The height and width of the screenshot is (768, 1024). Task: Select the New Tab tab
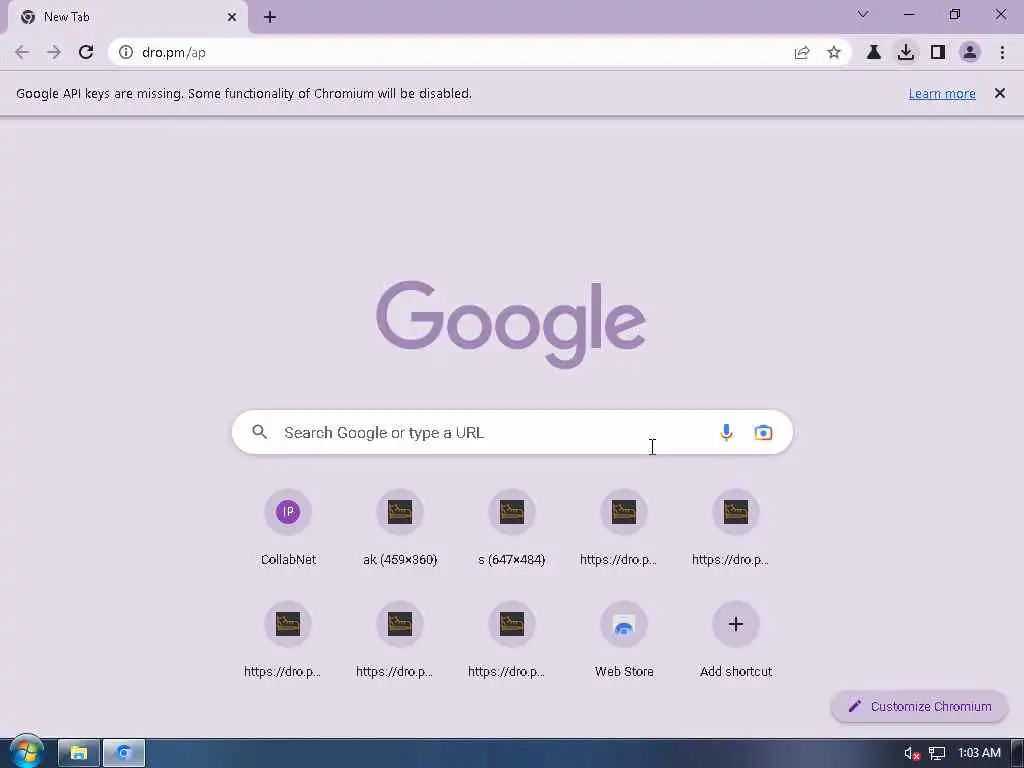[127, 17]
